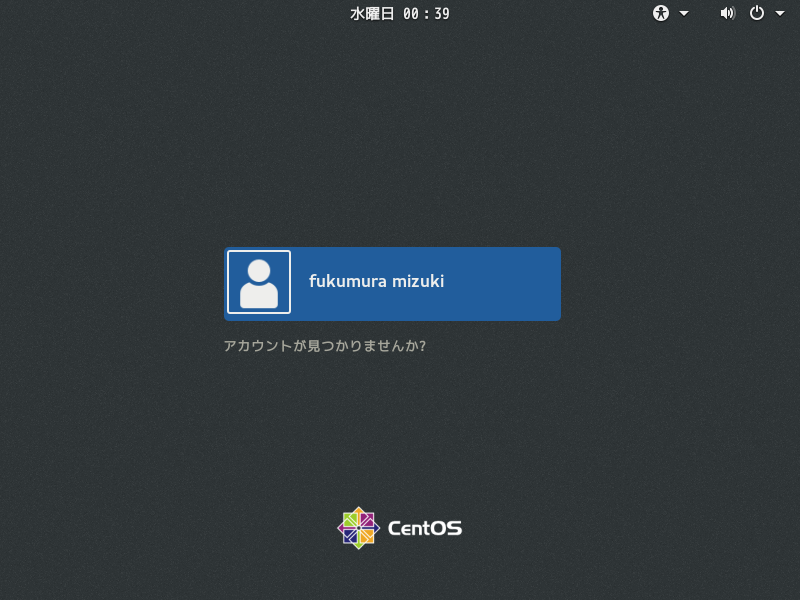Screen dimensions: 800x600
Task: Open the clock showing 水曜日 00:39
Action: click(399, 14)
